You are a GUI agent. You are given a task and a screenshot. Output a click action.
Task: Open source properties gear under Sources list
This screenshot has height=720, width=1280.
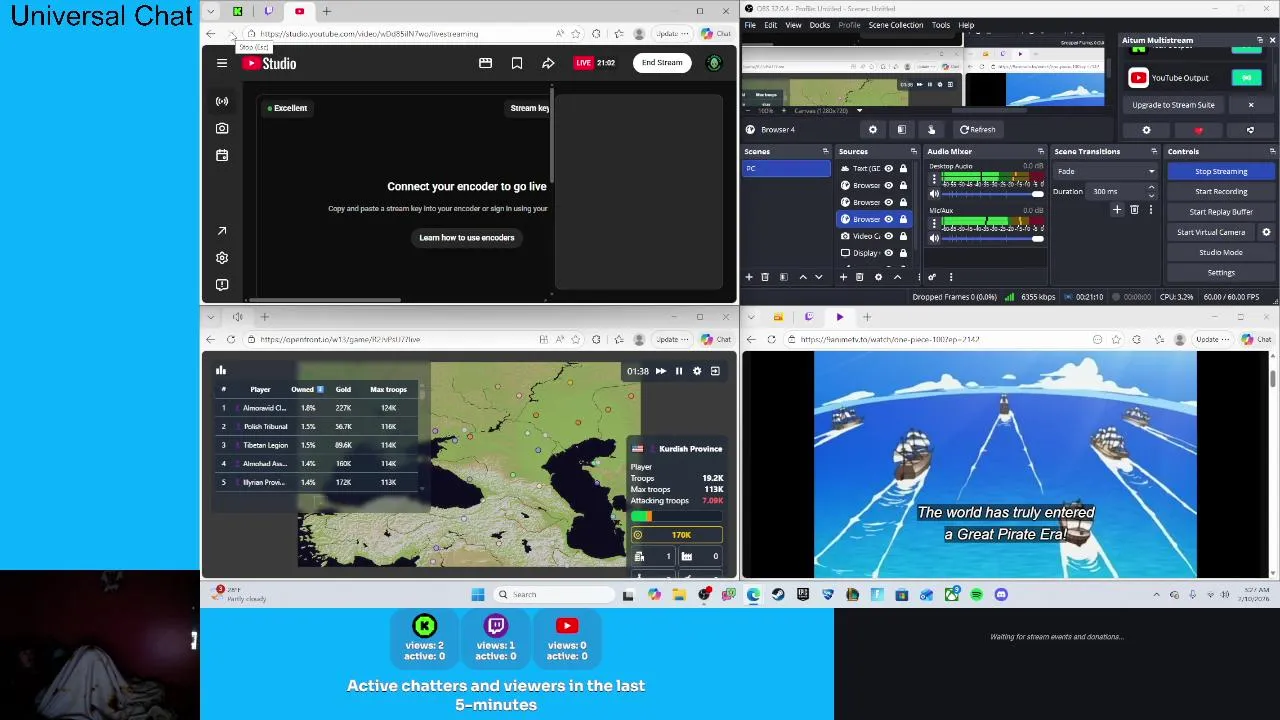(x=878, y=277)
